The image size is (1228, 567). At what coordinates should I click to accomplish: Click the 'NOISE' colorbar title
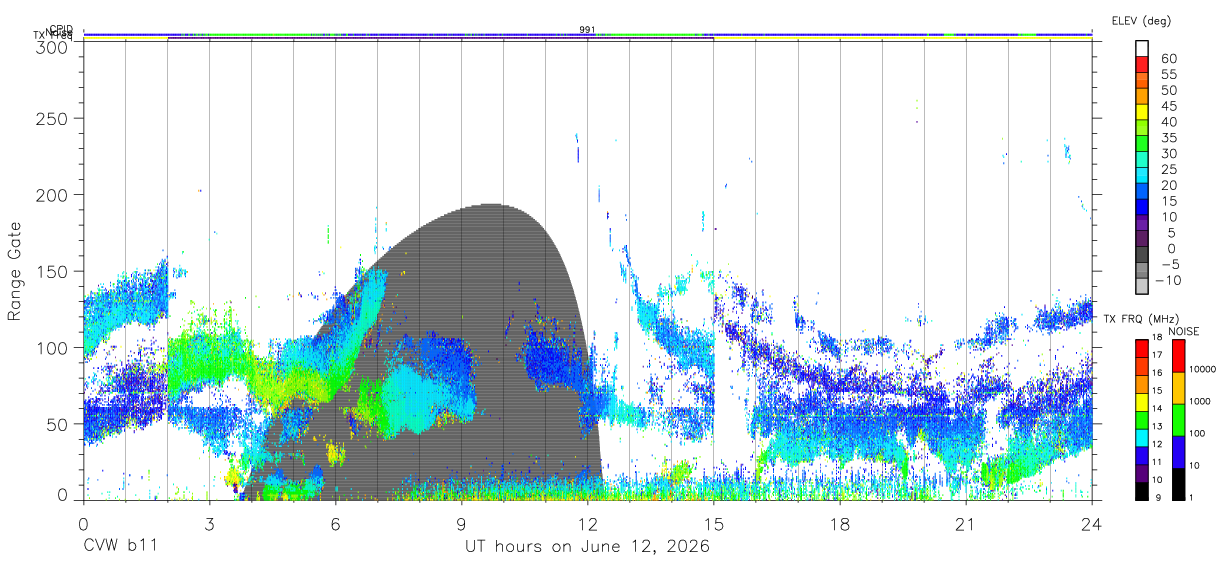point(1183,330)
